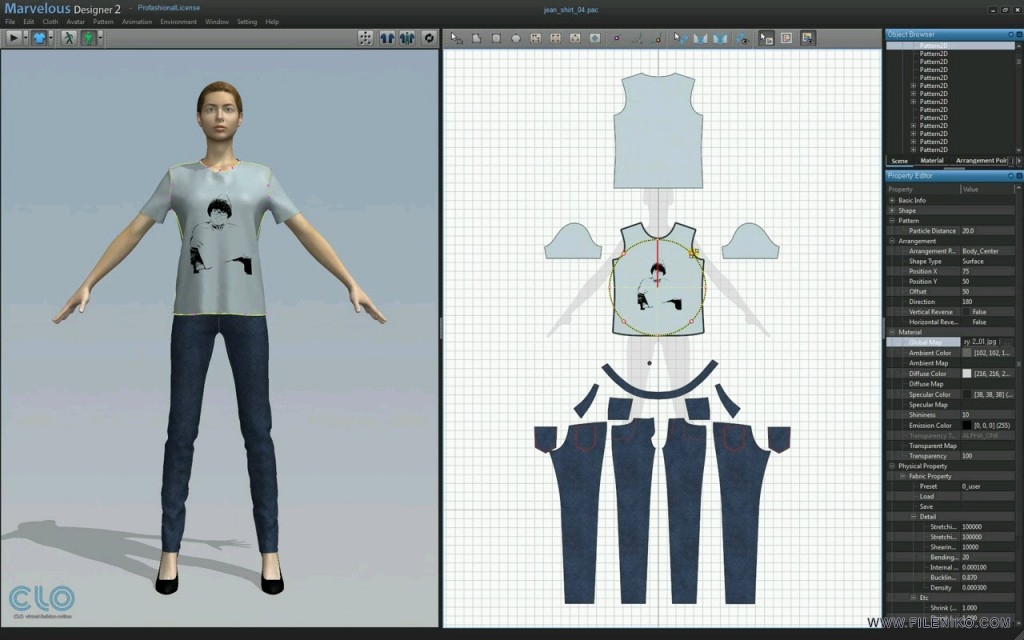Open the Animation menu
1024x640 pixels.
pos(137,22)
